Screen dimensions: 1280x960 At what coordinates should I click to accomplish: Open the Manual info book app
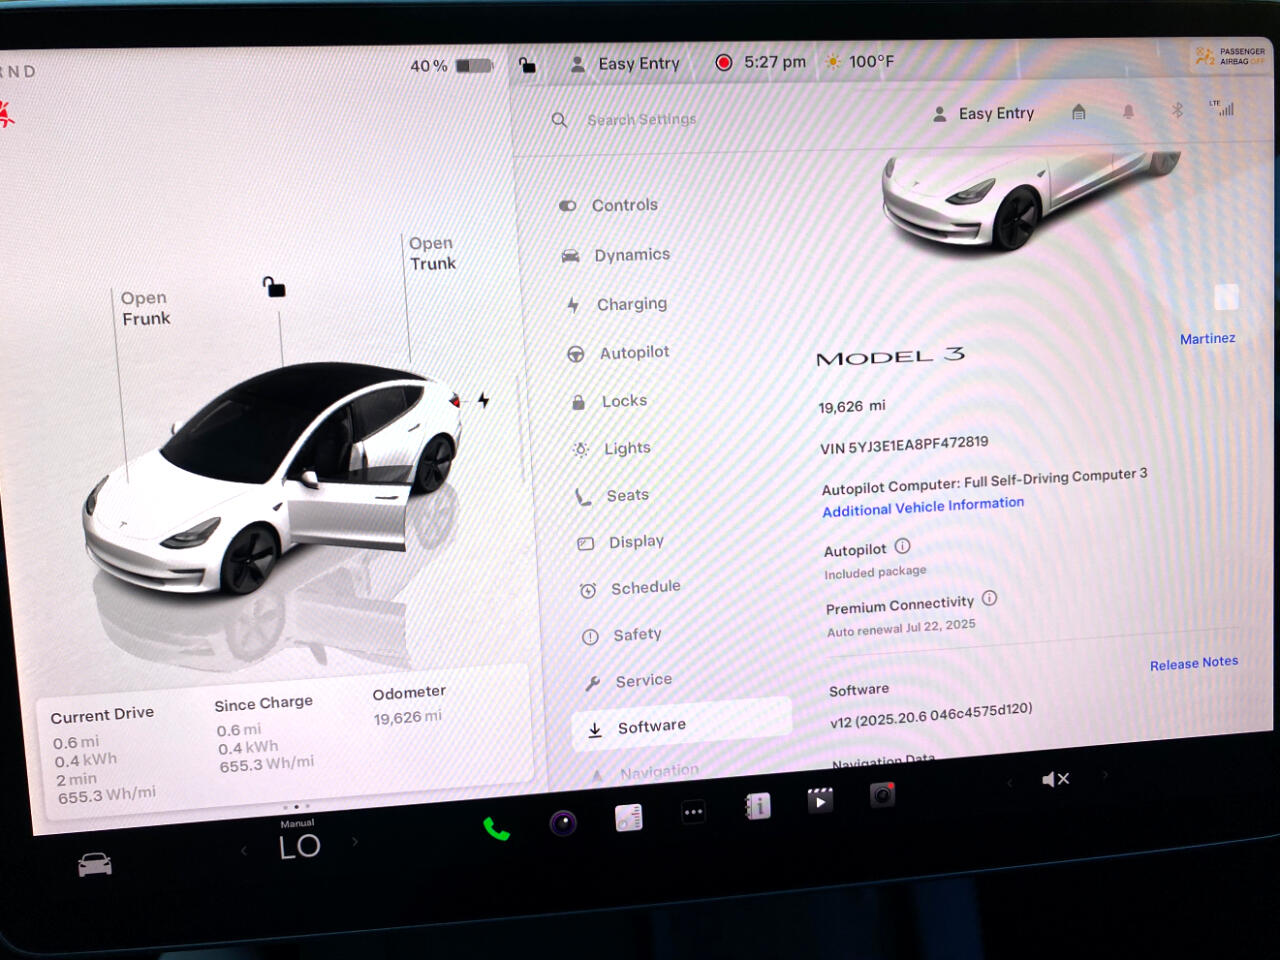[x=757, y=806]
